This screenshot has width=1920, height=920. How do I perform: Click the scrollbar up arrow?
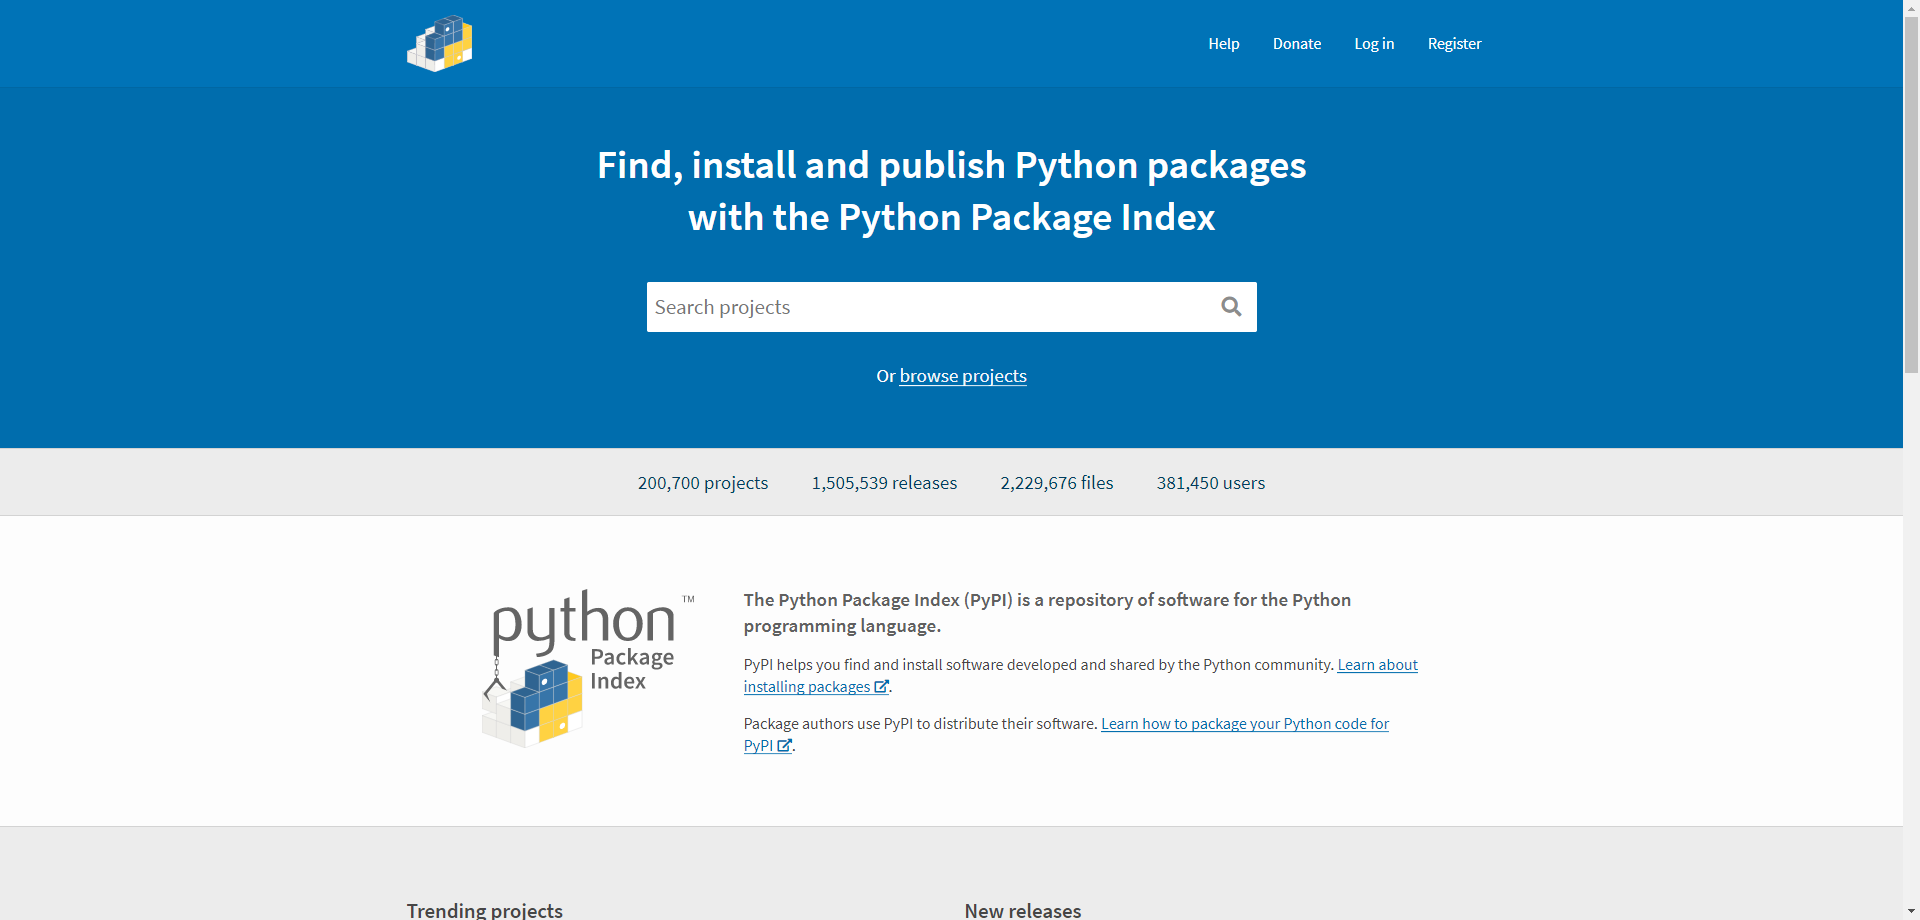(x=1911, y=7)
